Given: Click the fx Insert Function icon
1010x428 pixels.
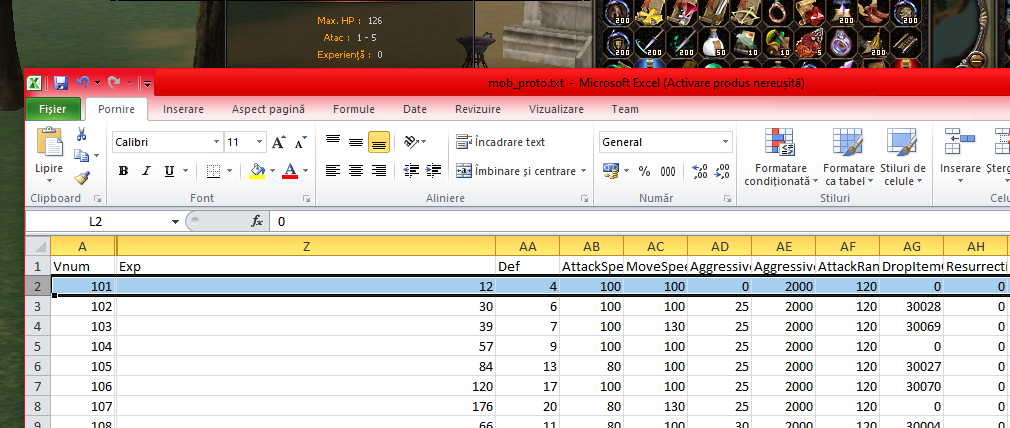Looking at the screenshot, I should point(257,222).
